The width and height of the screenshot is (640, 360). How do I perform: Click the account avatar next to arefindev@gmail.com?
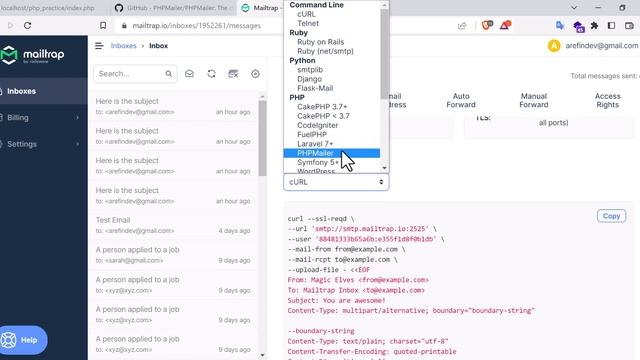coord(554,46)
